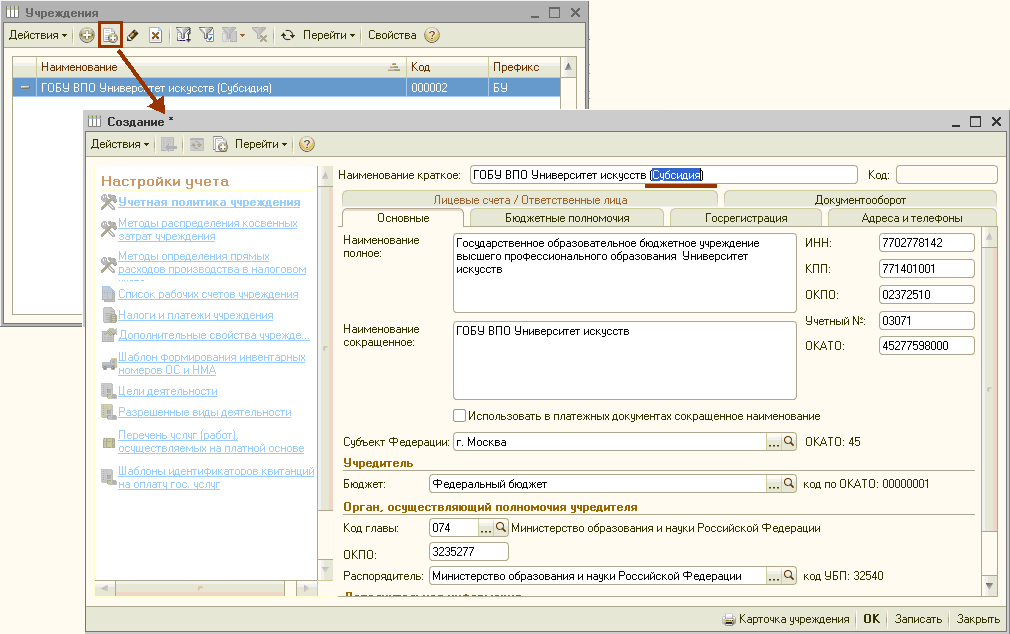Click the copy item icon highlighted in the Учреждения toolbar
This screenshot has width=1010, height=634.
pyautogui.click(x=110, y=35)
